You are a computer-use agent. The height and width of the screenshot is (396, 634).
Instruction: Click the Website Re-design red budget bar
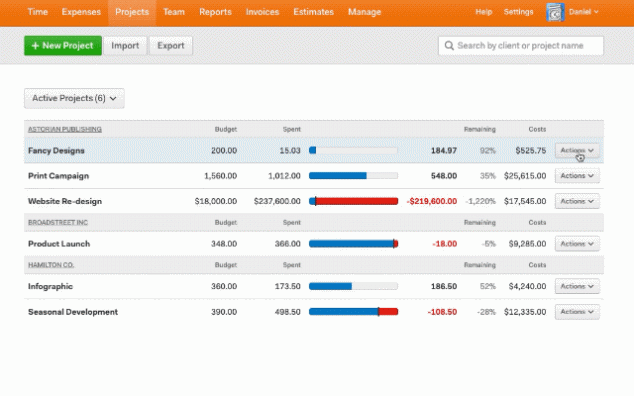(357, 201)
